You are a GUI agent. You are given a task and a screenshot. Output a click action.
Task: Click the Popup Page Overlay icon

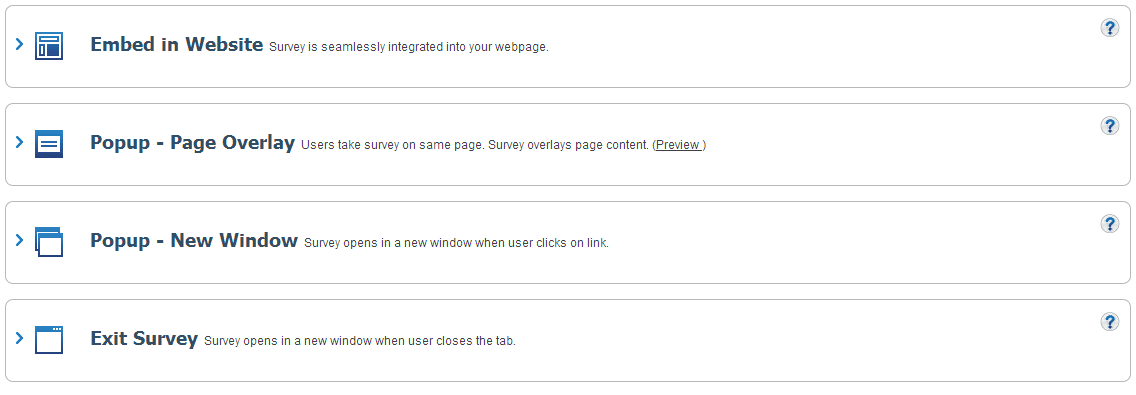click(49, 144)
